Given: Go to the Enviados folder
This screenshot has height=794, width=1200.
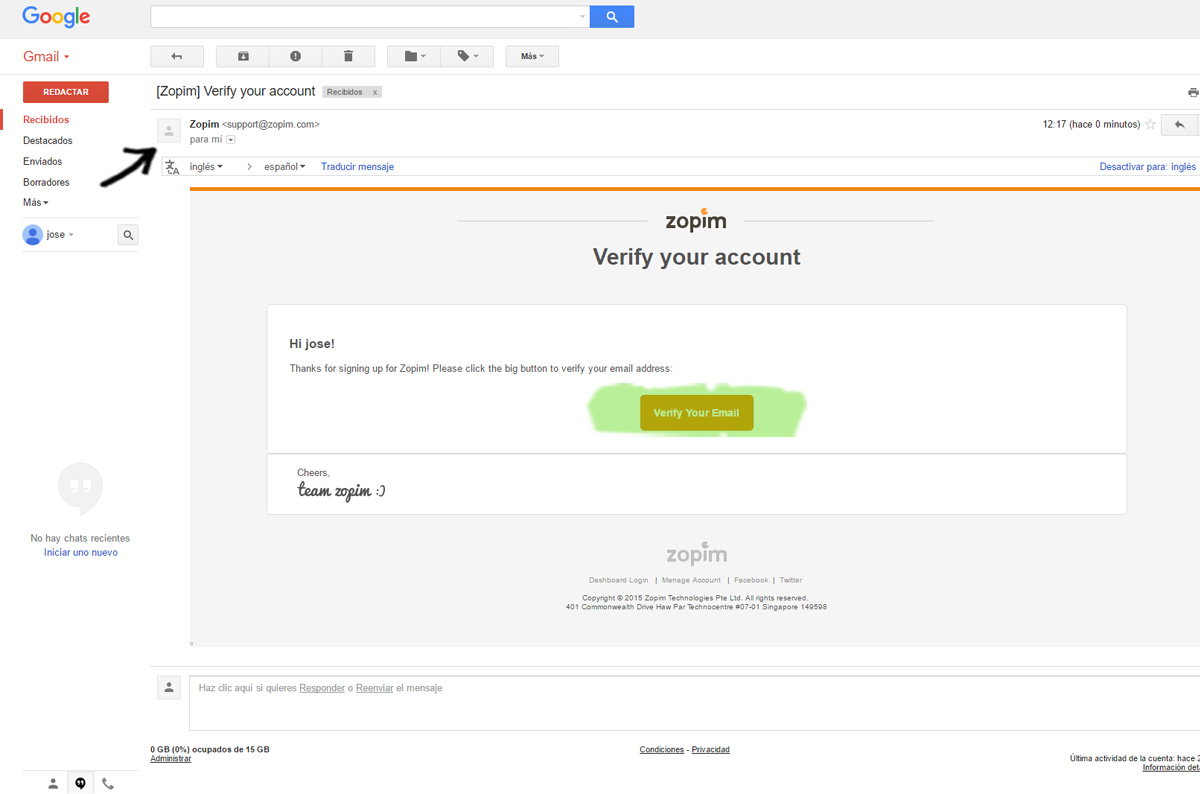Looking at the screenshot, I should tap(43, 161).
